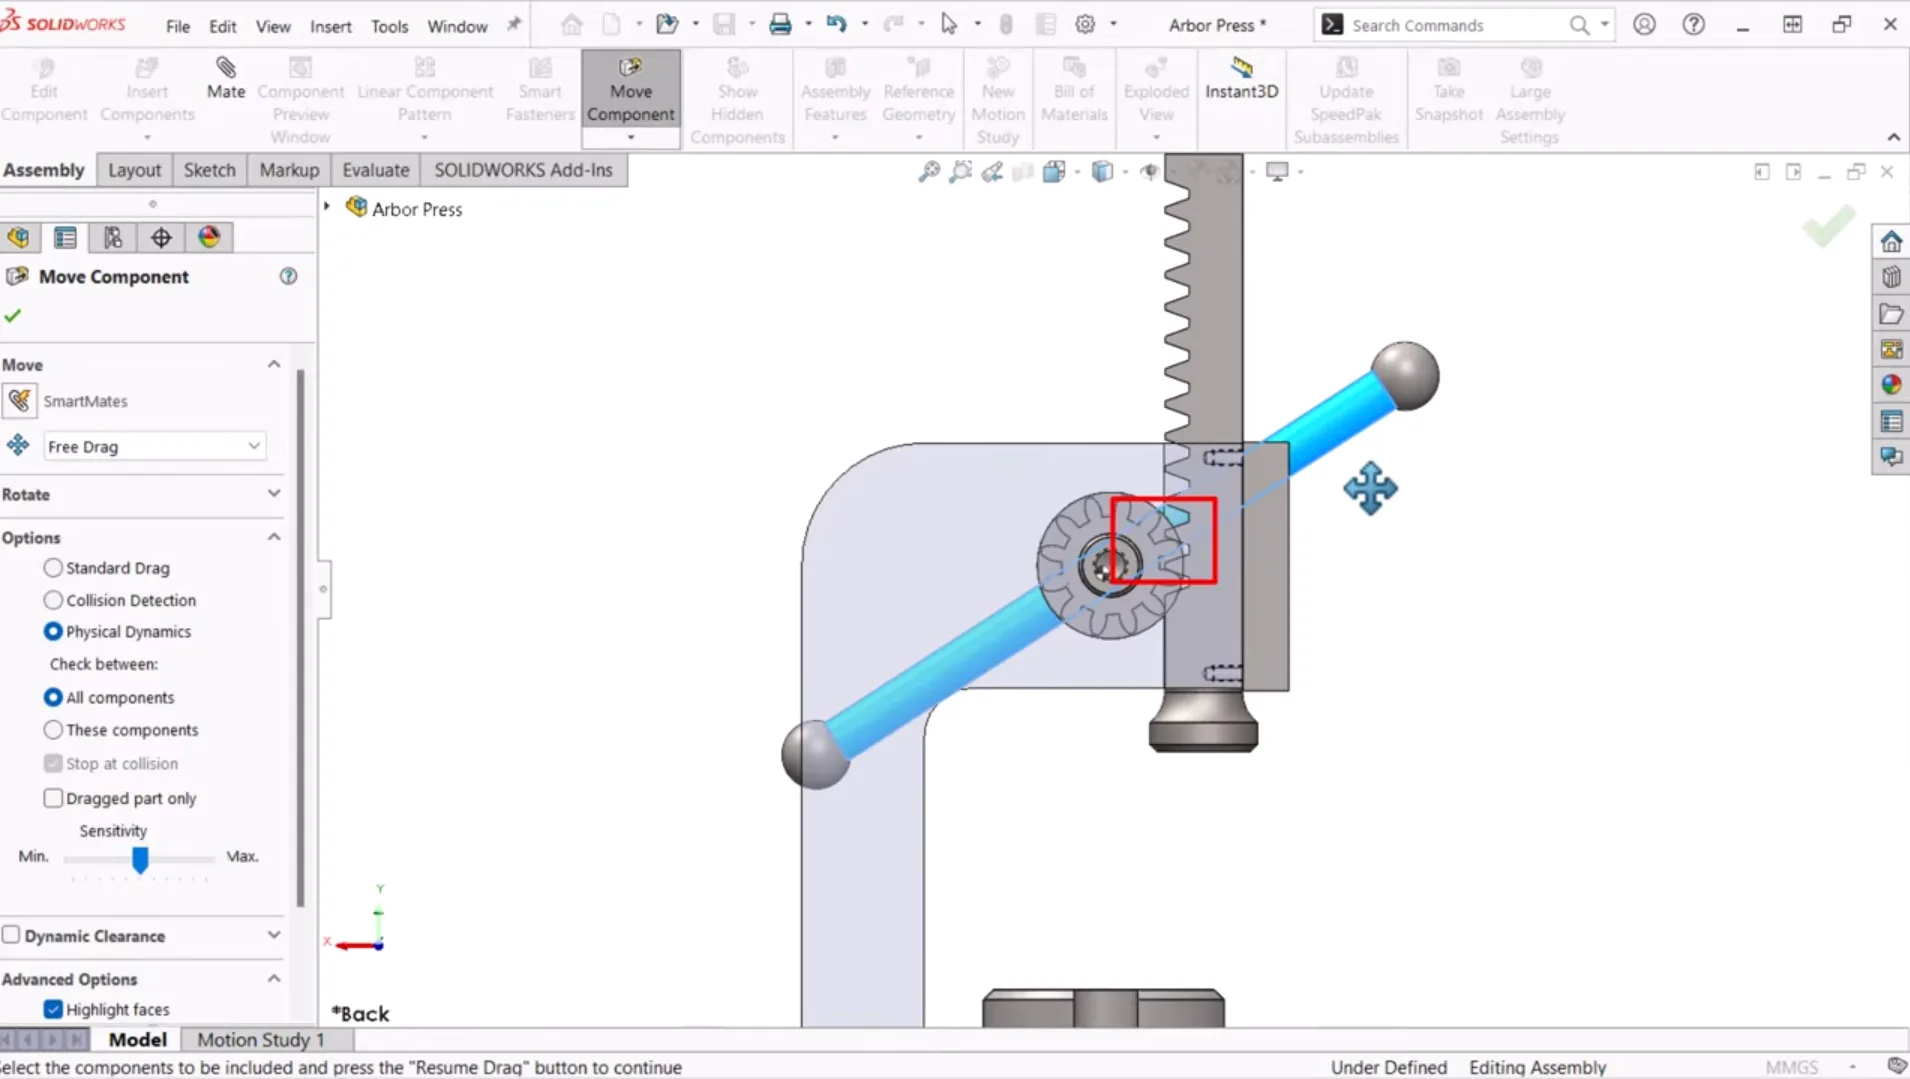The height and width of the screenshot is (1079, 1910).
Task: Click the SmartMates icon button
Action: [19, 401]
